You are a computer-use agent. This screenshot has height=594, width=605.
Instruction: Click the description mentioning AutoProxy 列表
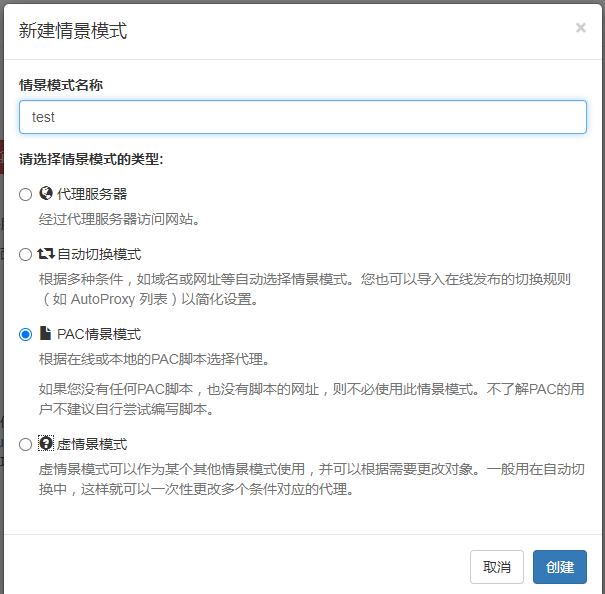coord(305,289)
